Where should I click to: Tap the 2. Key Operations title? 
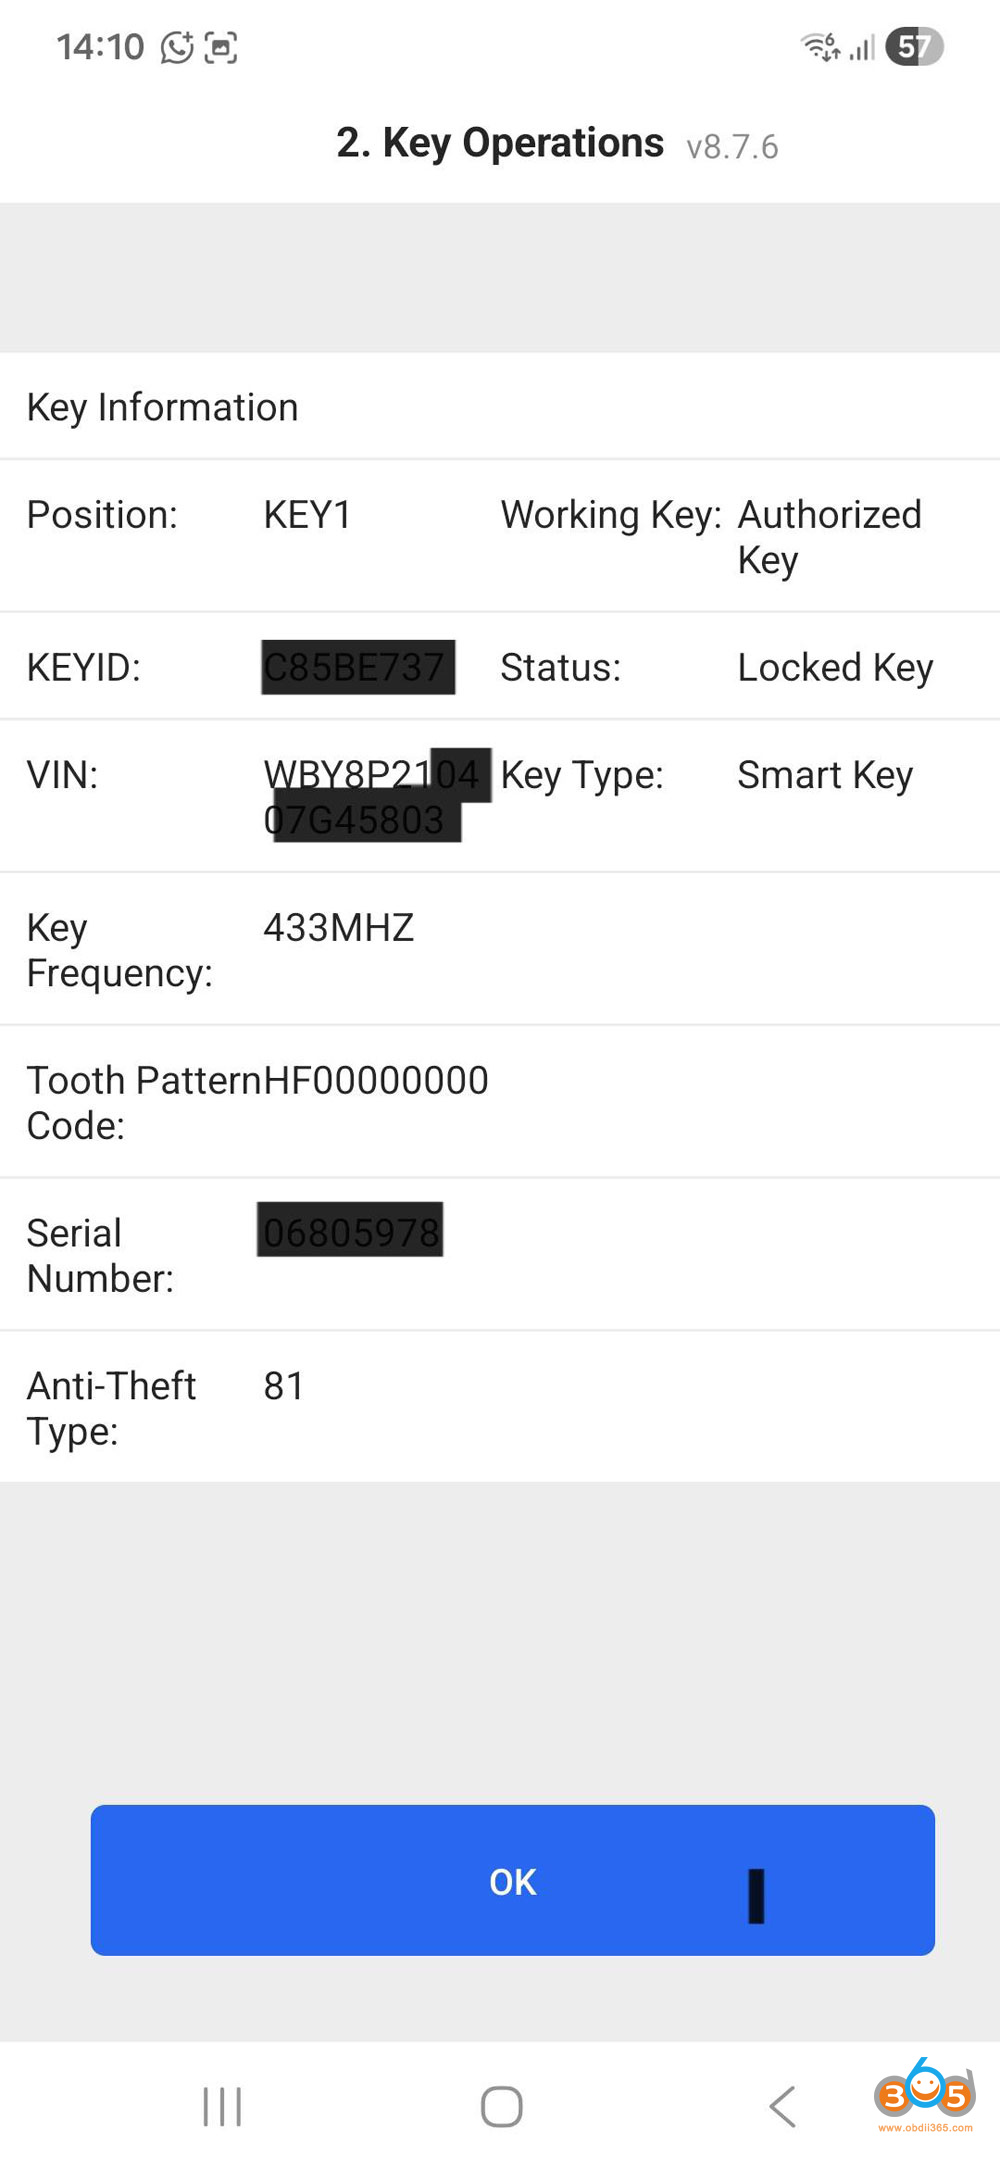coord(500,143)
